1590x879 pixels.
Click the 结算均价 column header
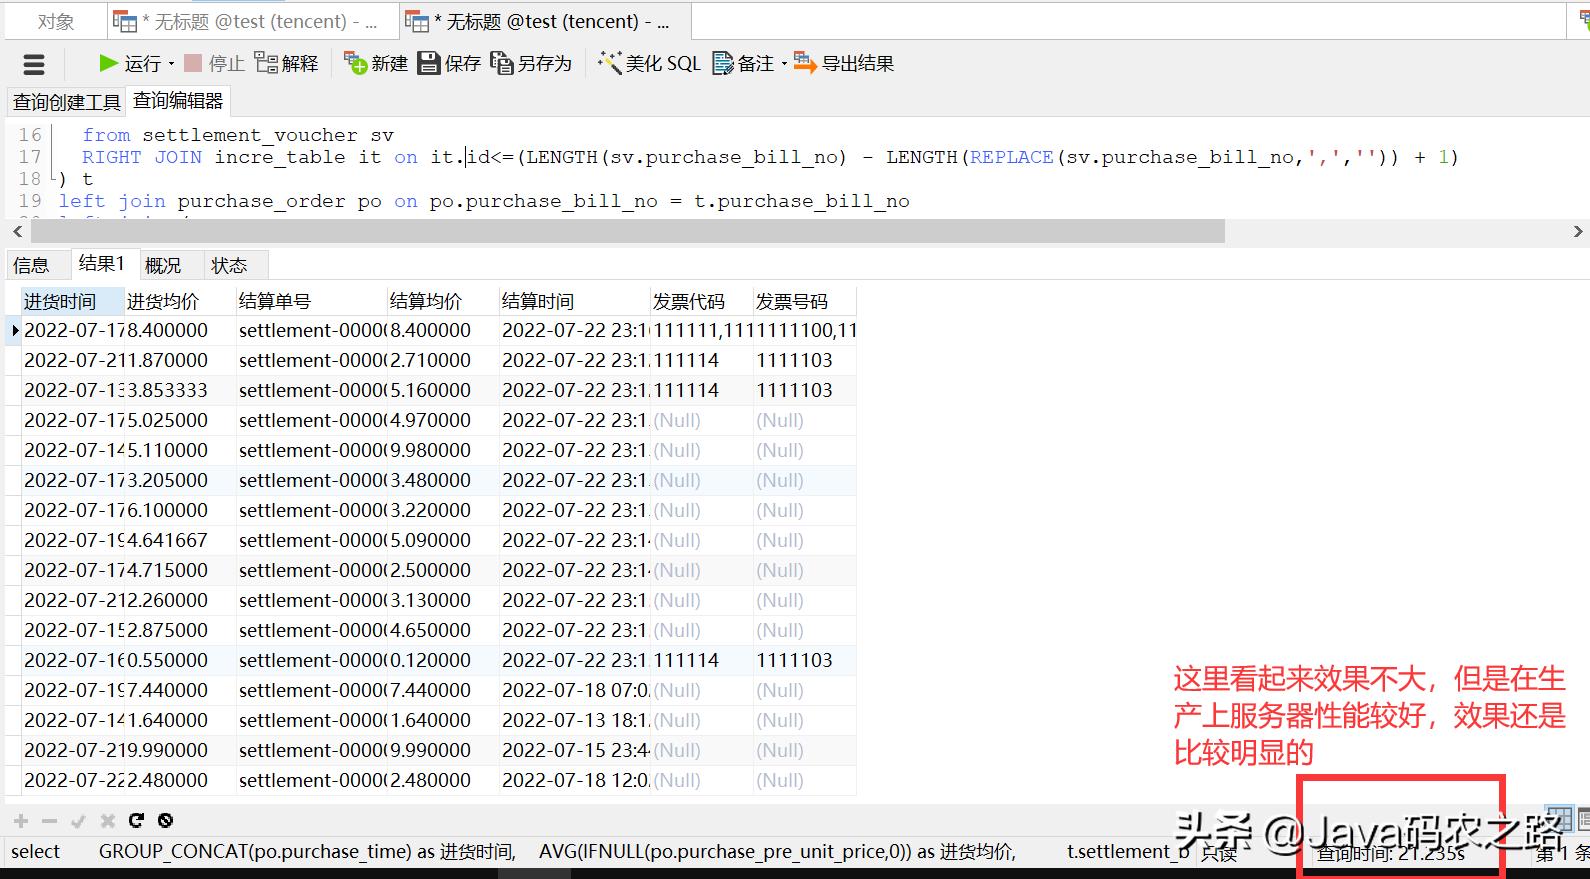click(x=443, y=301)
